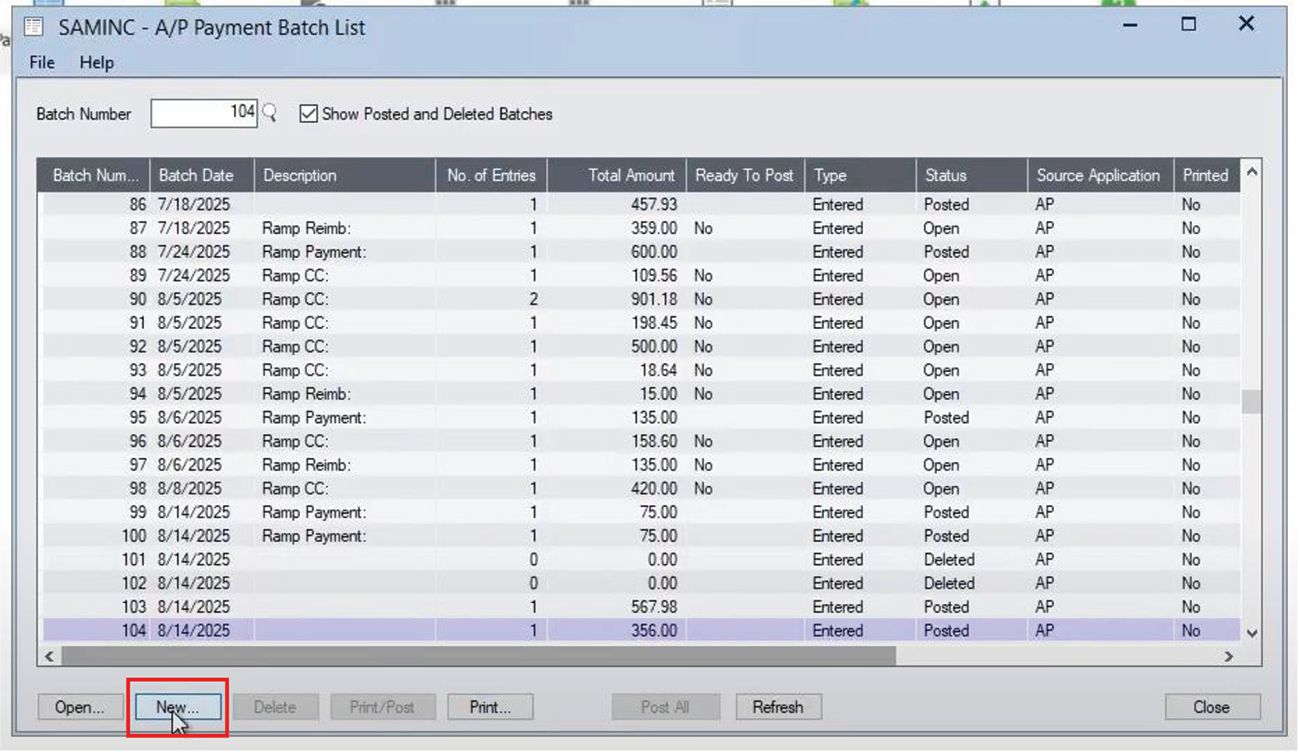Click the No. of Entries column header

pos(491,175)
